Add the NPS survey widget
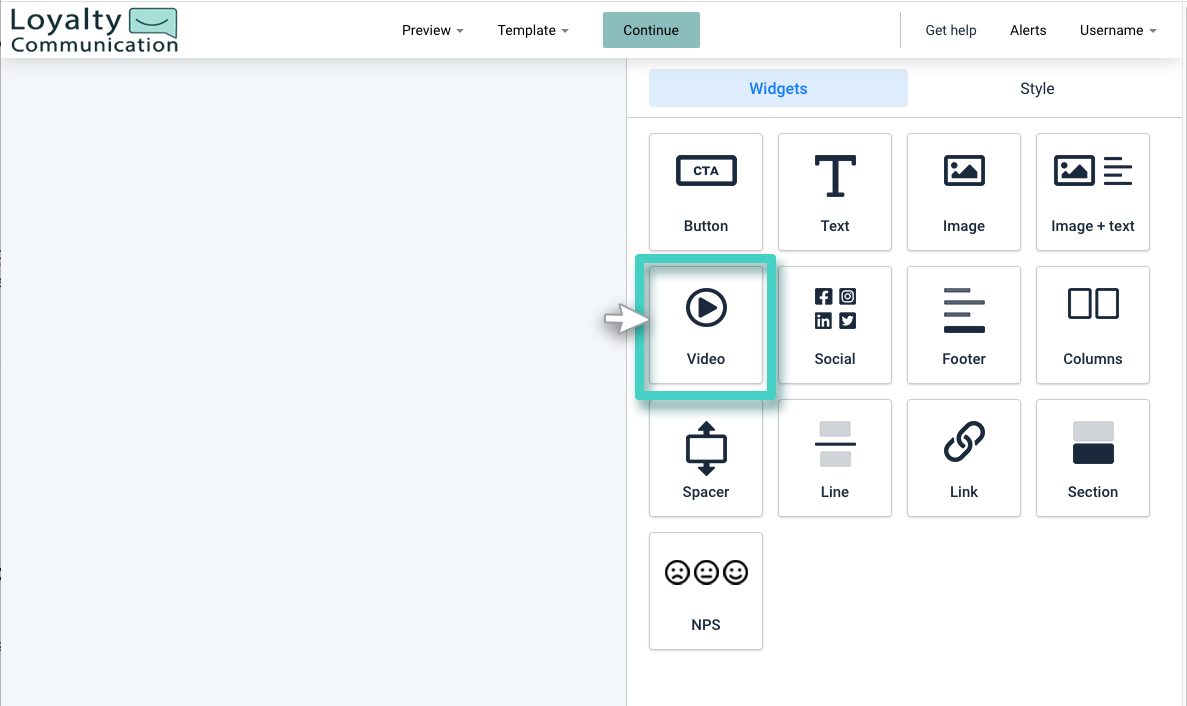The width and height of the screenshot is (1187, 706). click(x=706, y=591)
